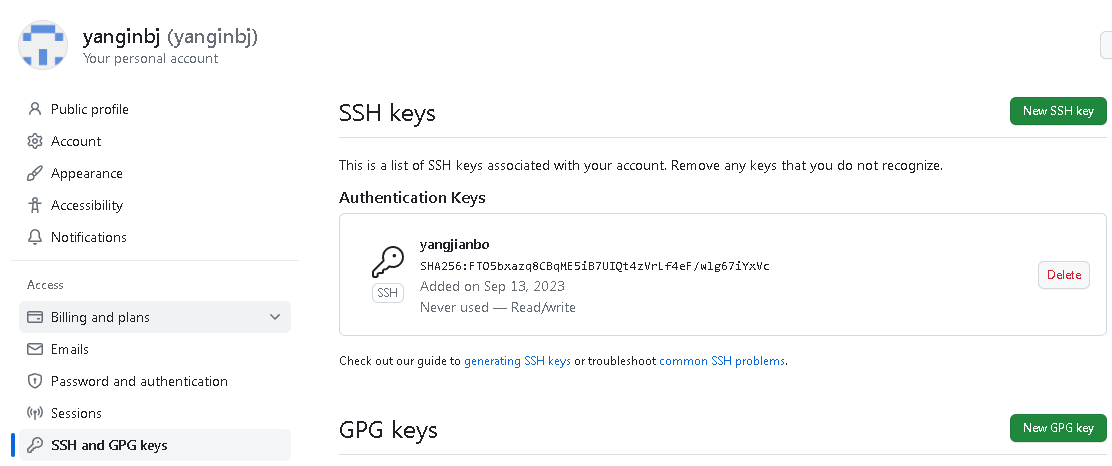Click the Public profile person icon
This screenshot has height=466, width=1112.
pos(35,109)
